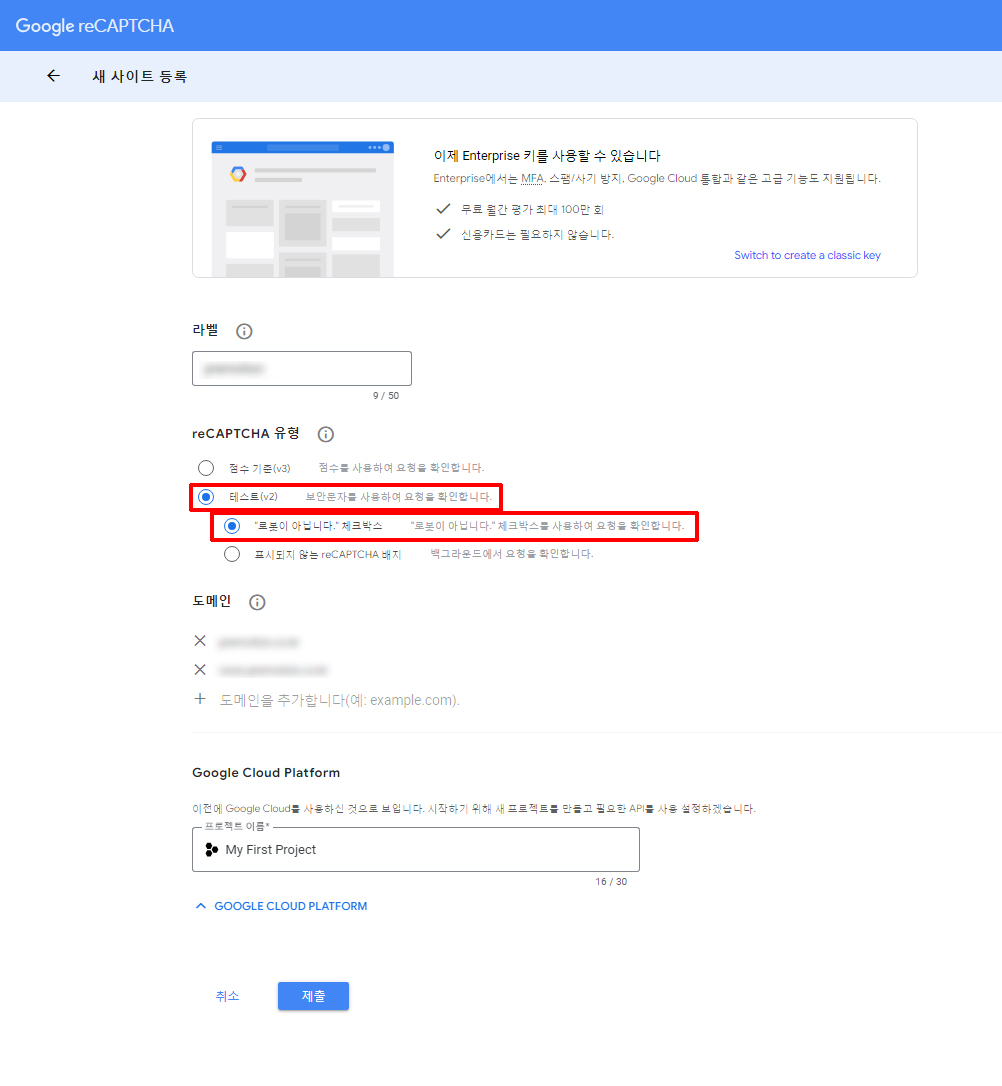Edit the 프로젝트 이름 field My First Project
The height and width of the screenshot is (1086, 1002).
coord(415,849)
